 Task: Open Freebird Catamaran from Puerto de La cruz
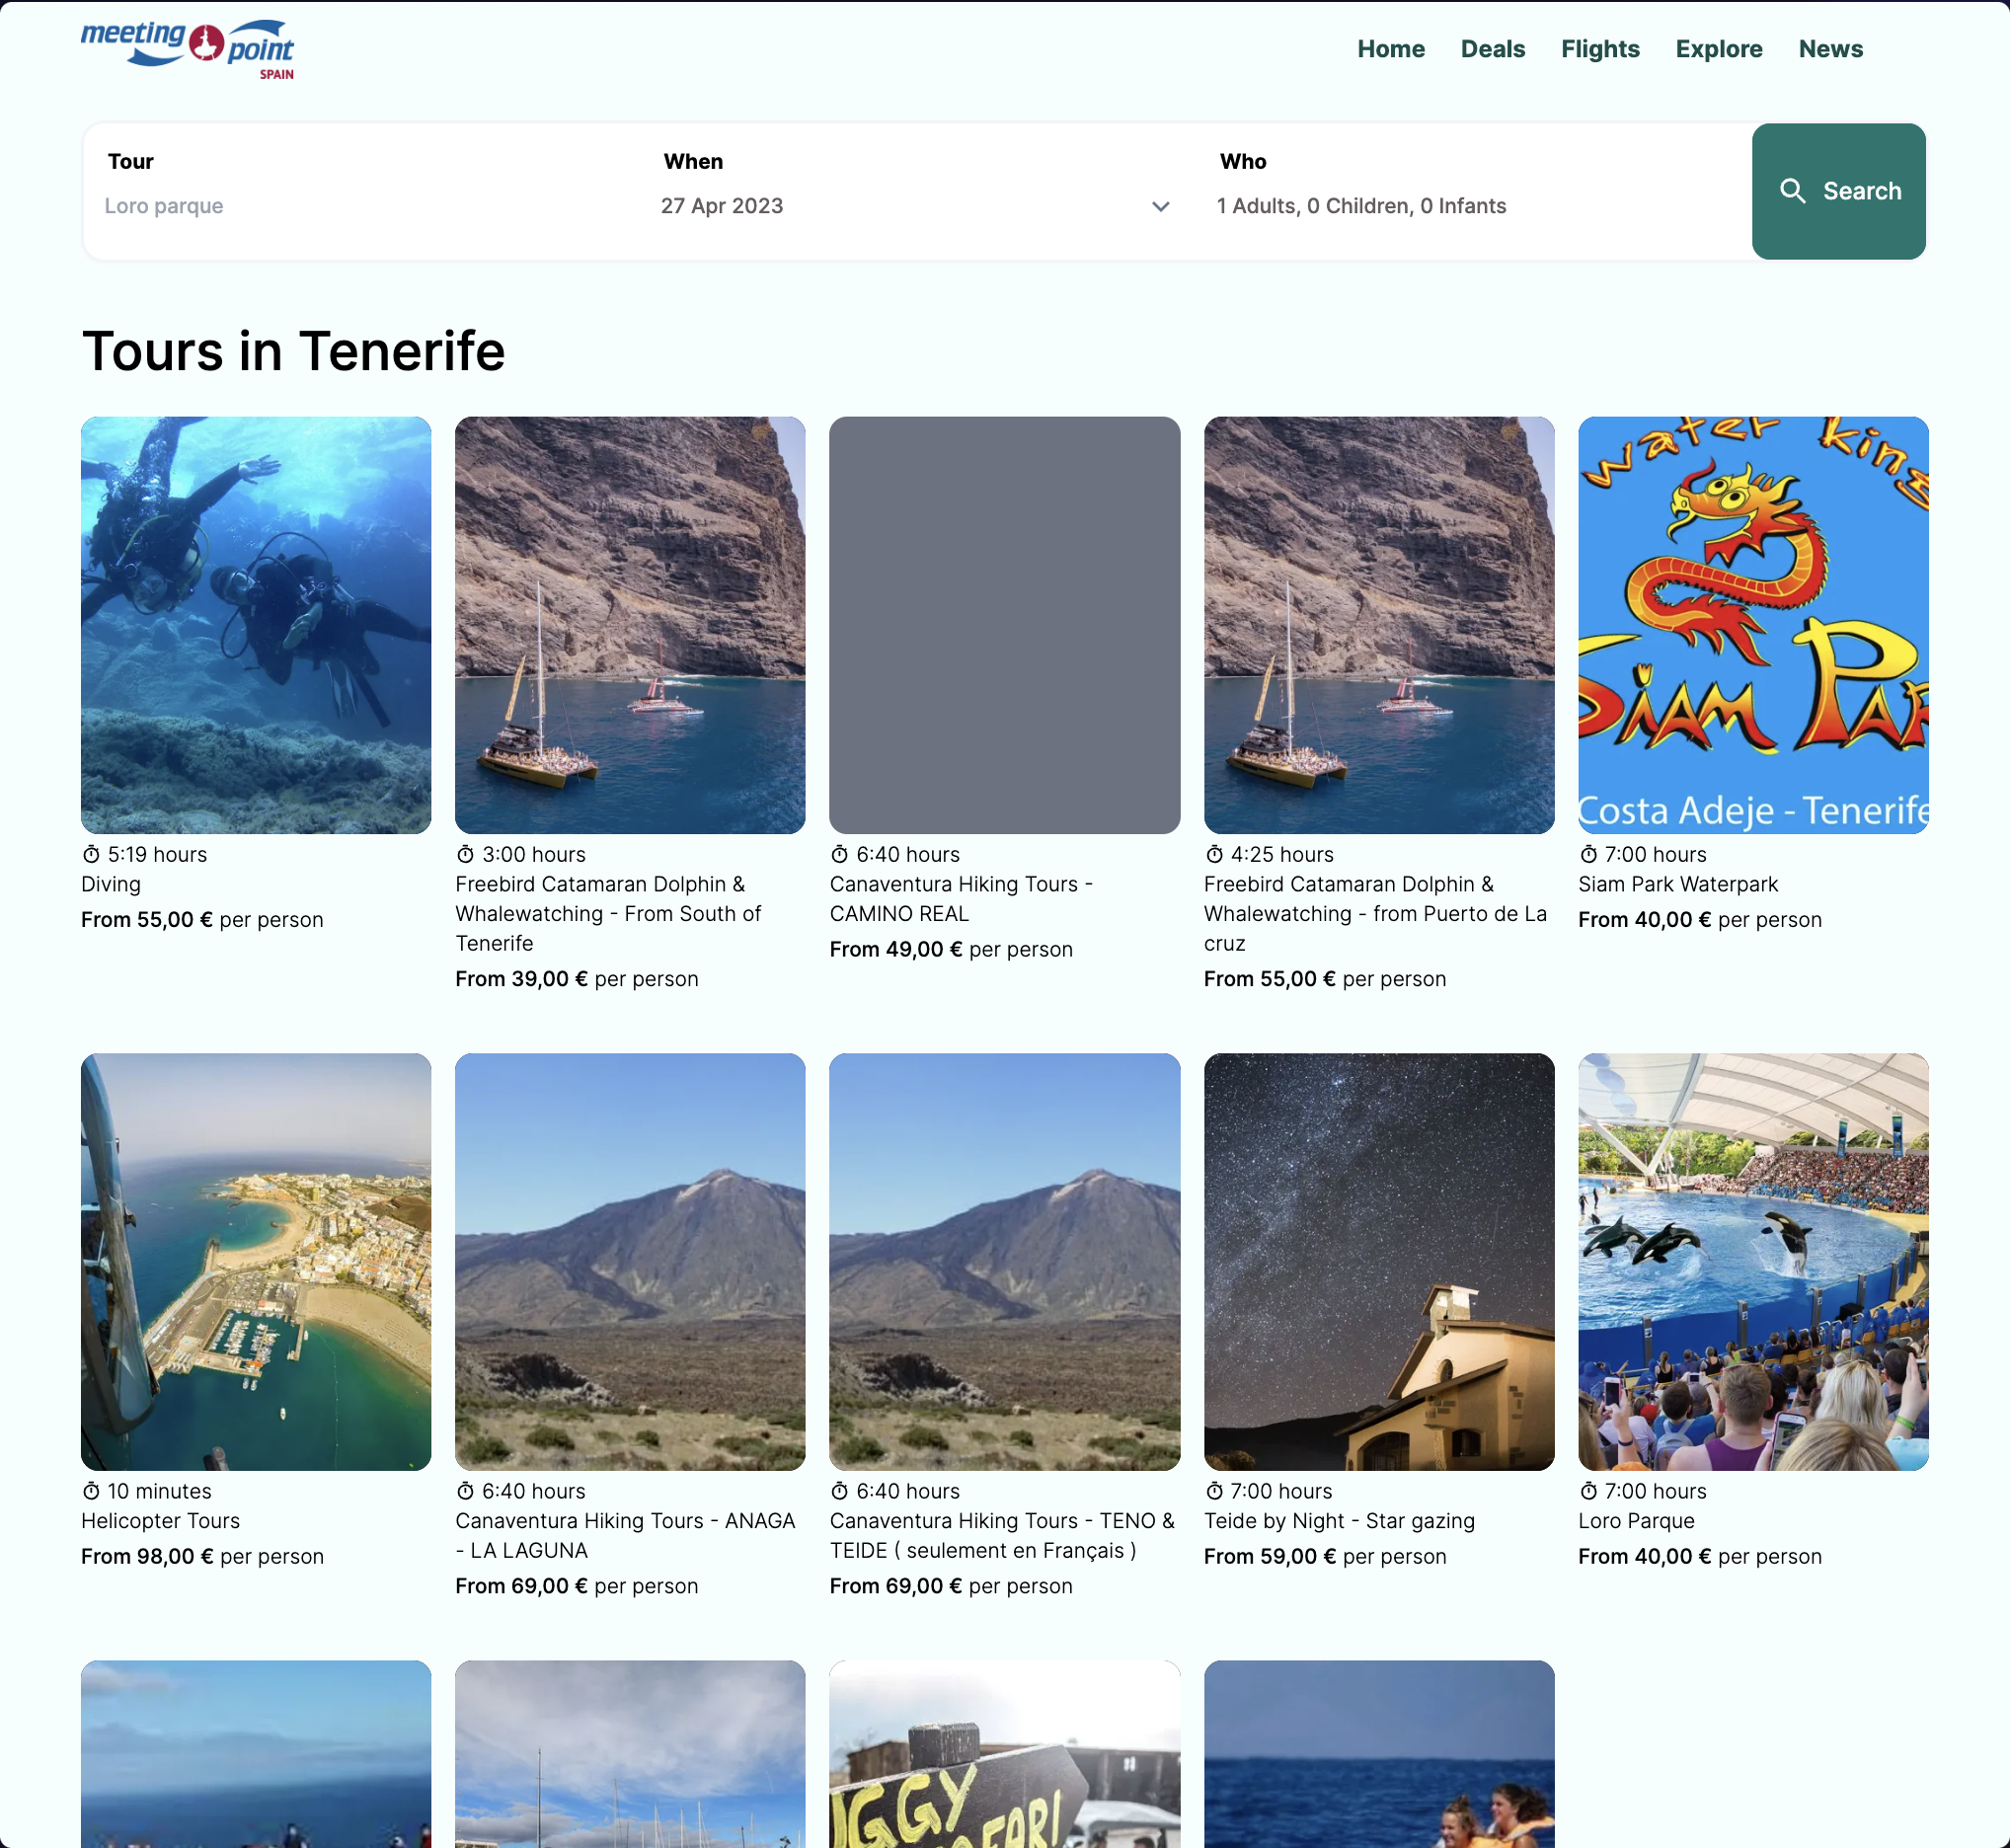pyautogui.click(x=1375, y=914)
